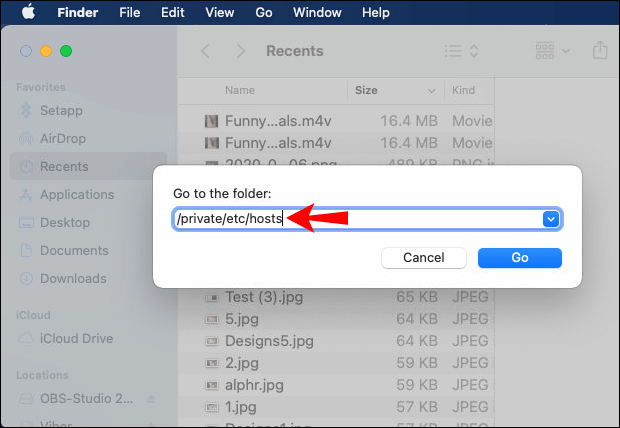Click the Desktop sidebar icon

pyautogui.click(x=26, y=222)
